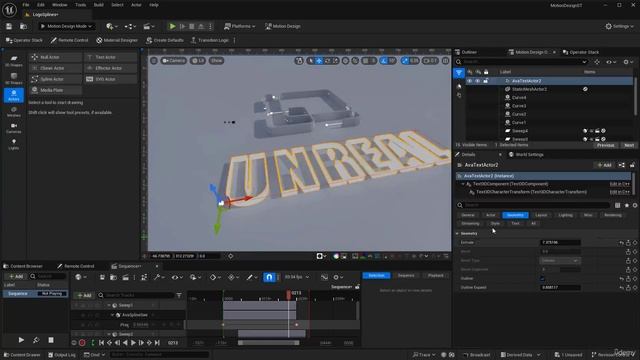Click the Outline Expand value field

560,287
